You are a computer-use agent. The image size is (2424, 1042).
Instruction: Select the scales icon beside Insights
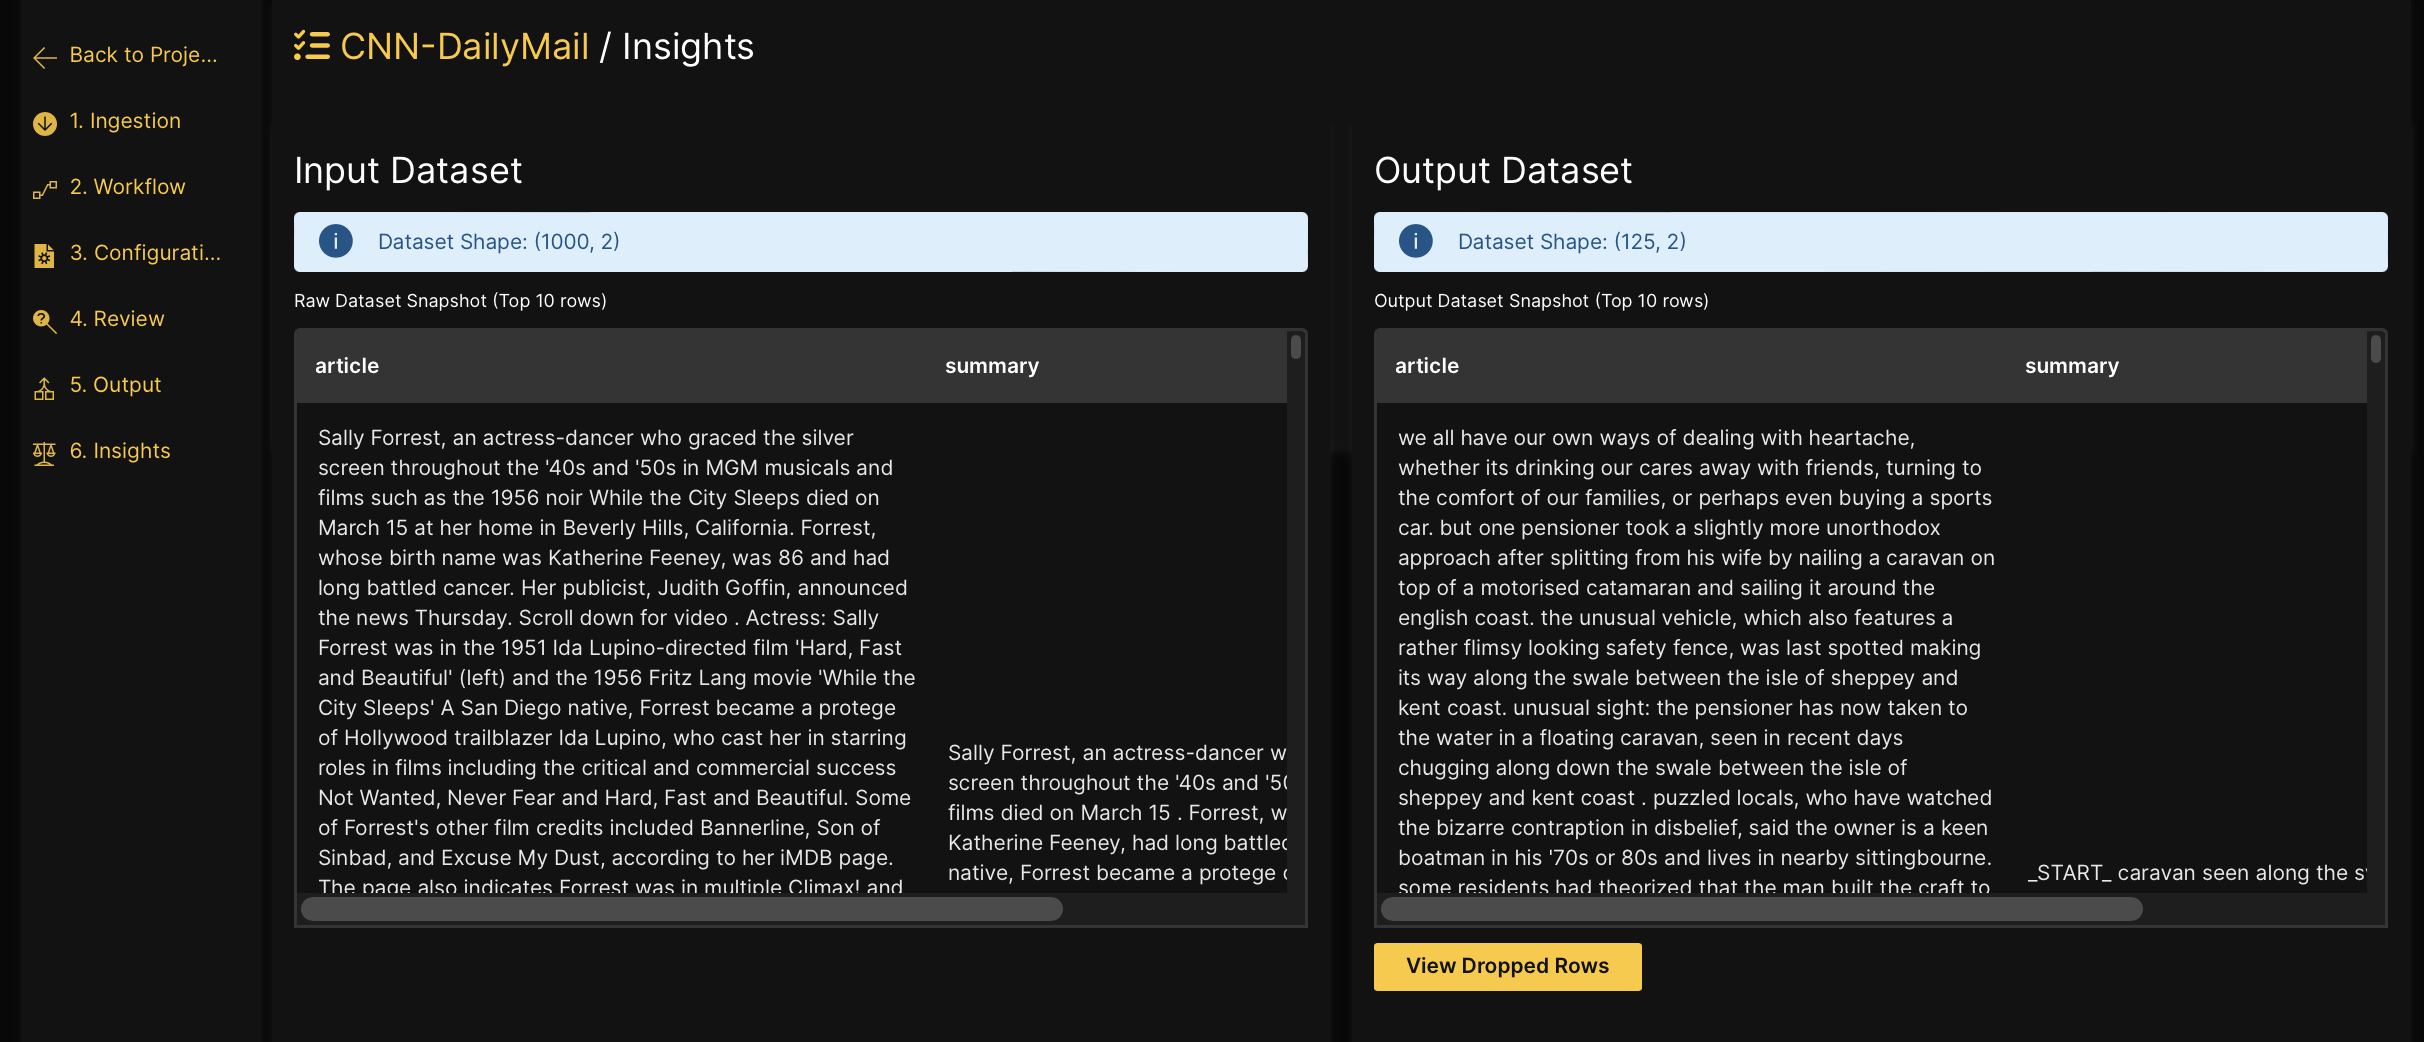click(x=44, y=454)
